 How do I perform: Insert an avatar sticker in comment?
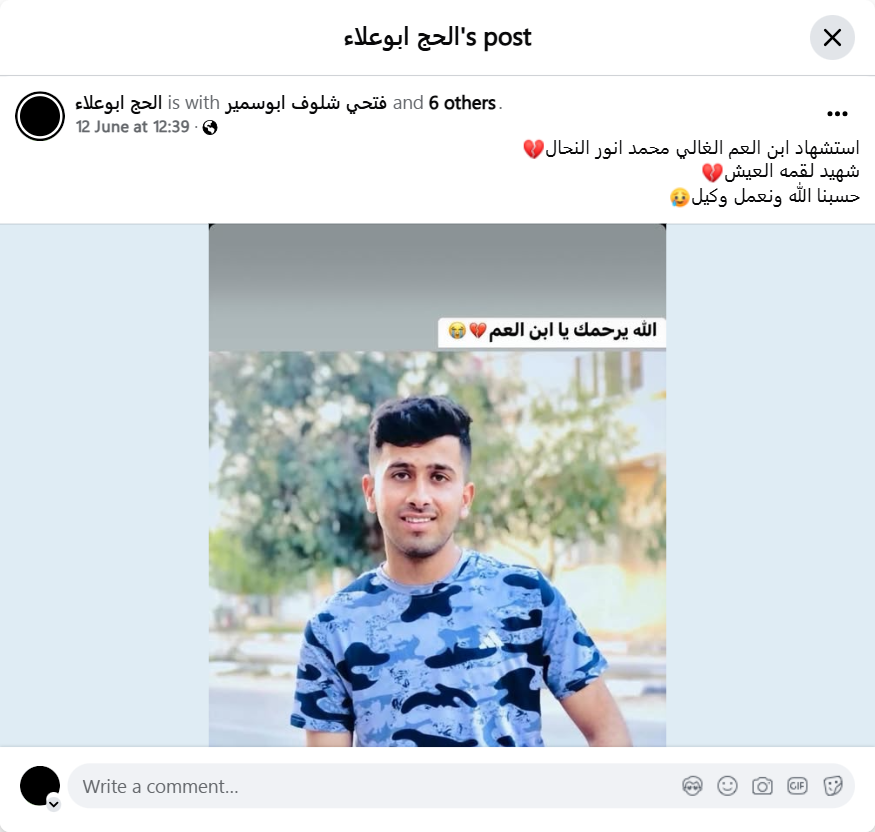coord(692,786)
